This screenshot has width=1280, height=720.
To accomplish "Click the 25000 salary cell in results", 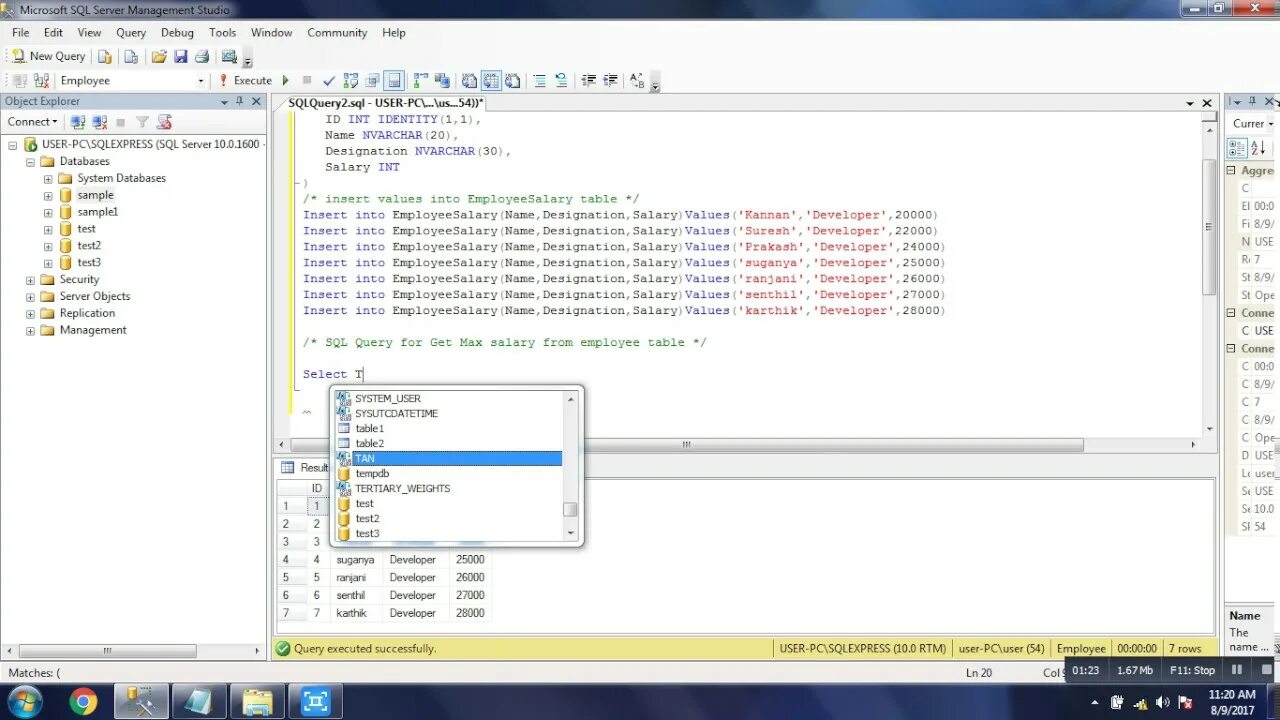I will 470,560.
